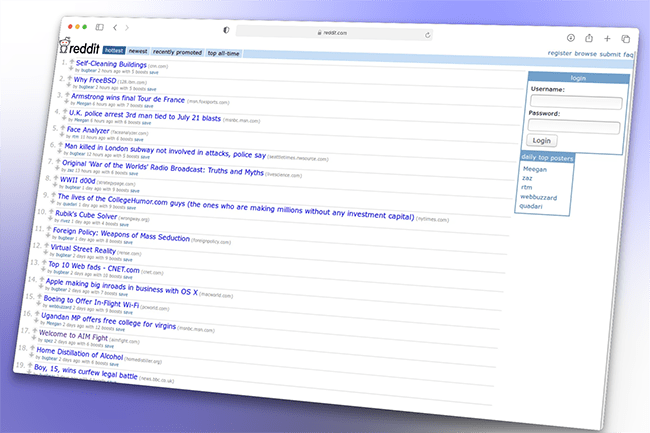
Task: Upvote the Why FreeBSD post
Action: pos(70,78)
